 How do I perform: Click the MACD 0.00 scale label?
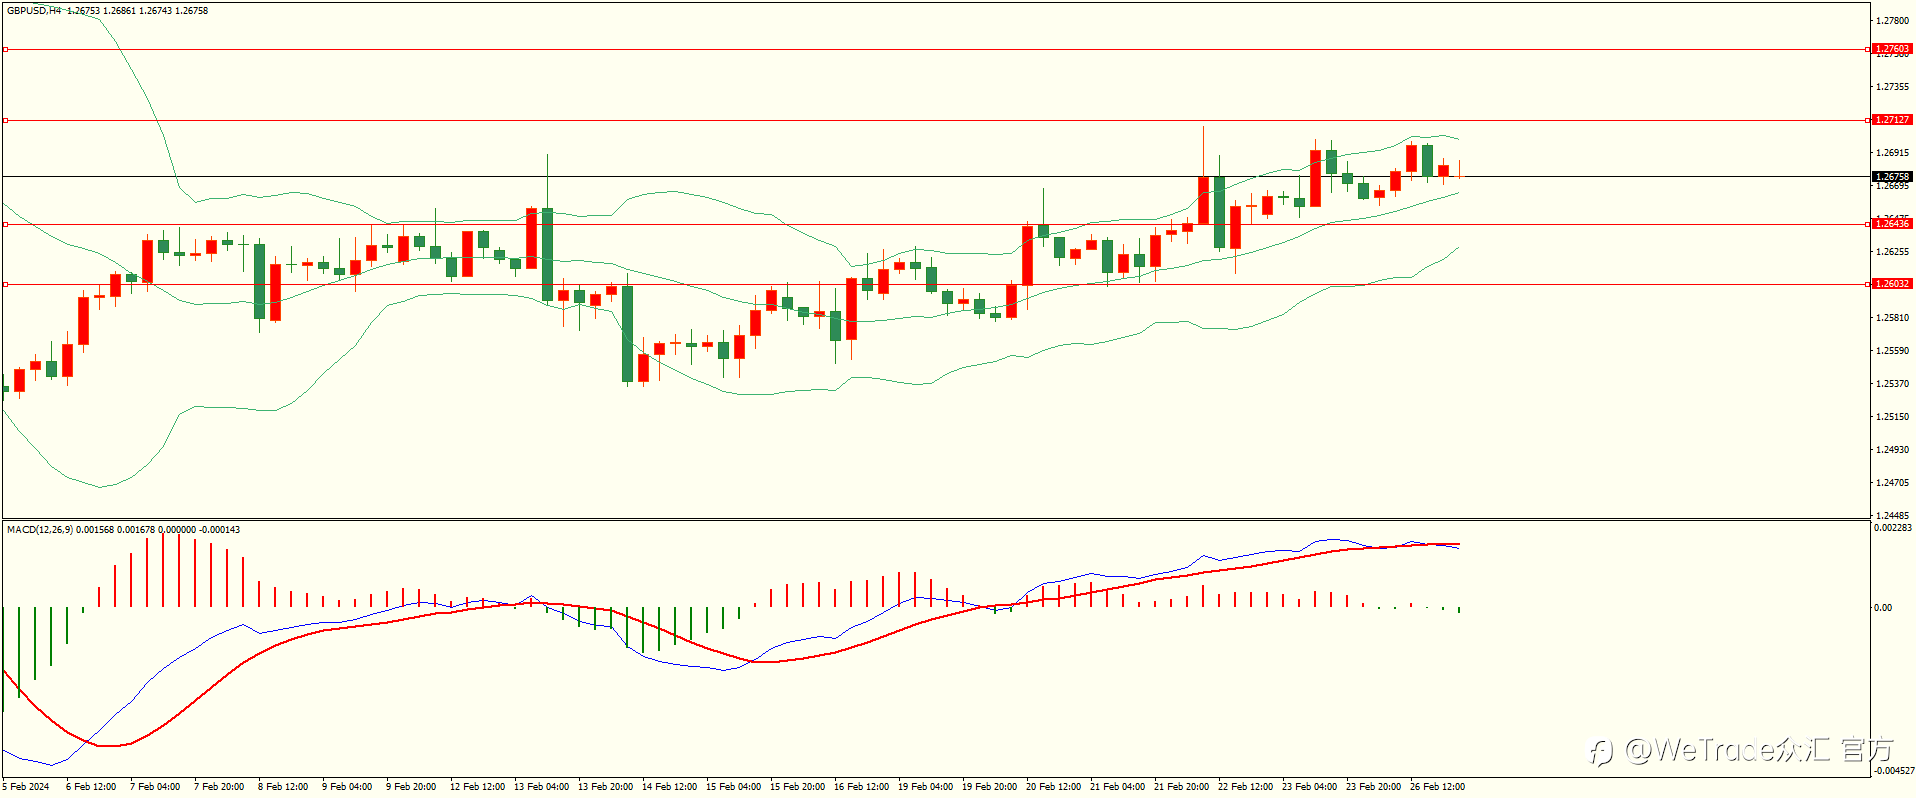1883,608
